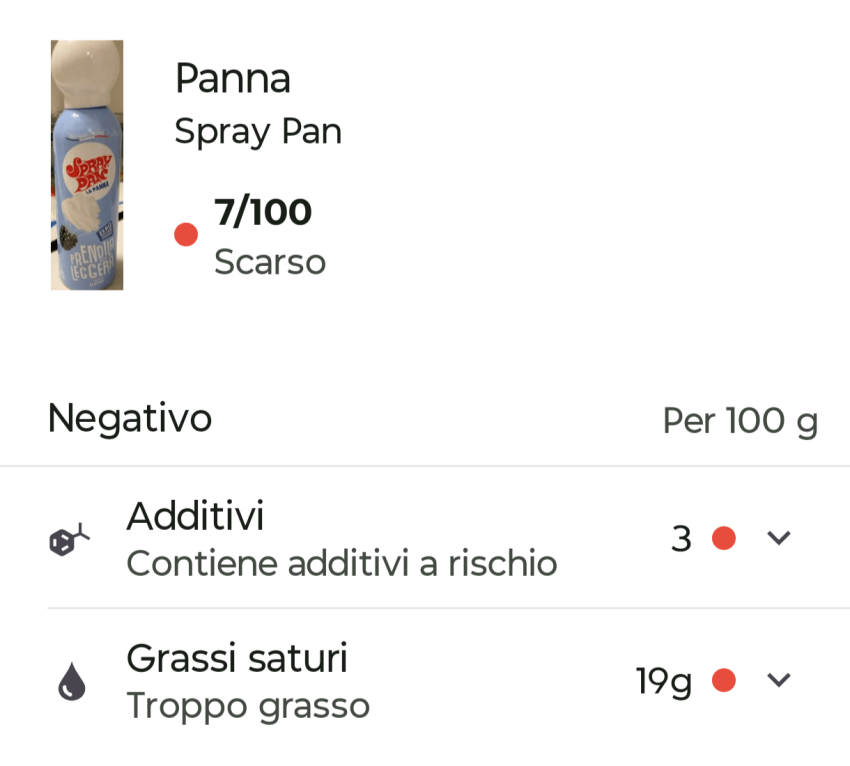Tap the Scarso rating label

coord(270,262)
